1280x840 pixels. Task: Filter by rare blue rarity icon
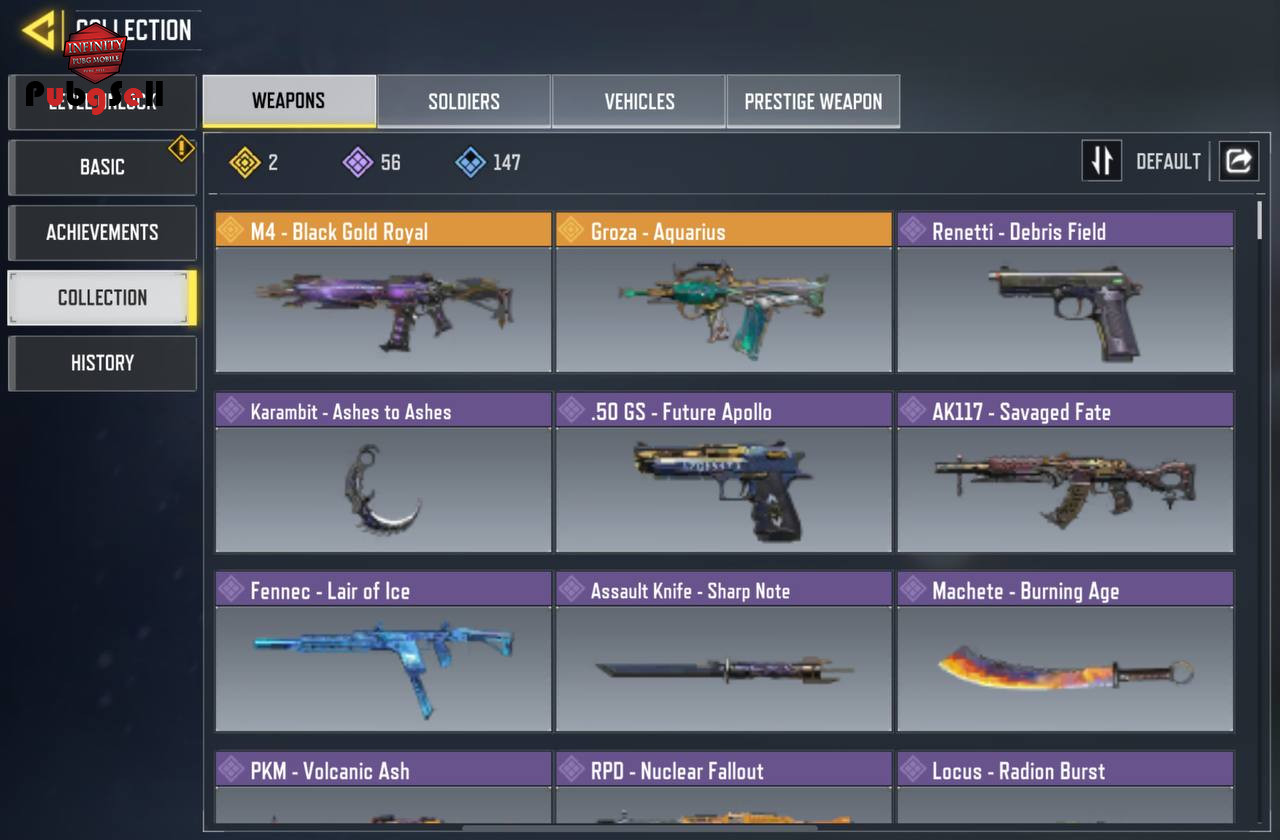[471, 162]
